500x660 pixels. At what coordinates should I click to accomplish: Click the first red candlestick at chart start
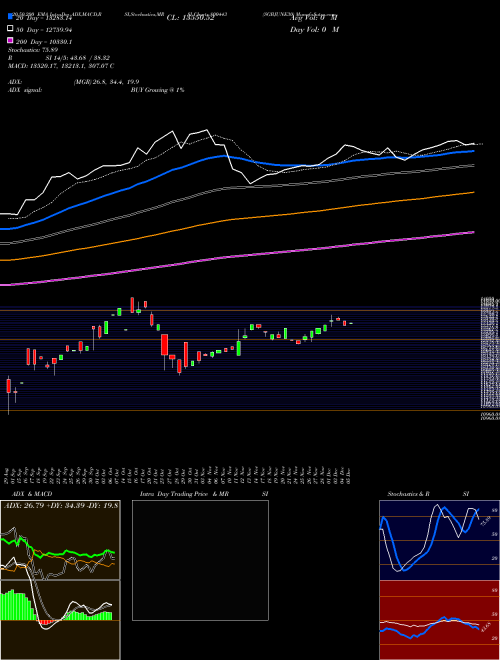[8, 387]
